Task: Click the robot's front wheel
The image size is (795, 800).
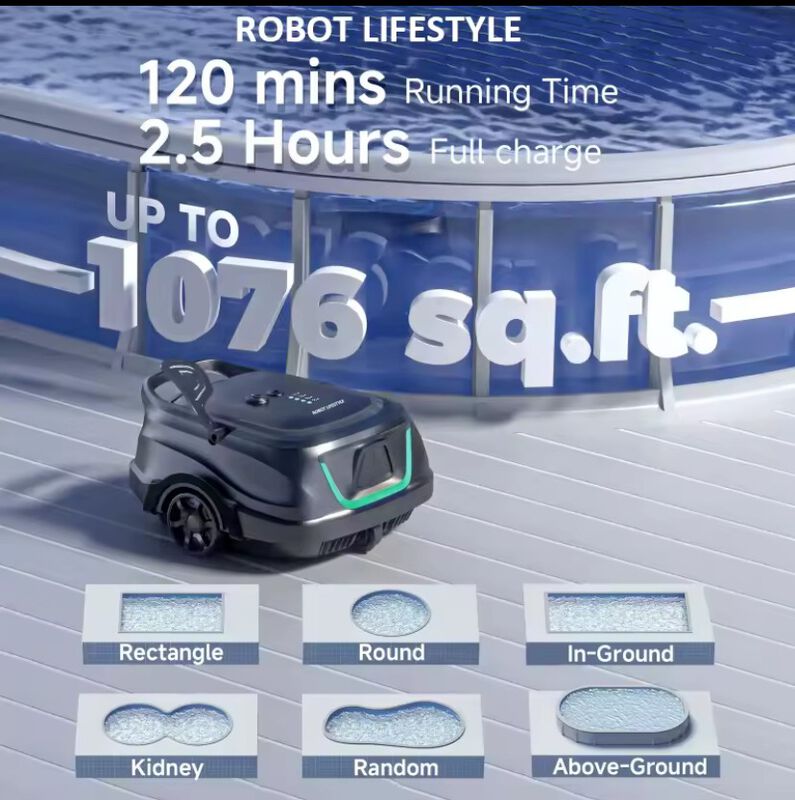Action: click(x=192, y=517)
